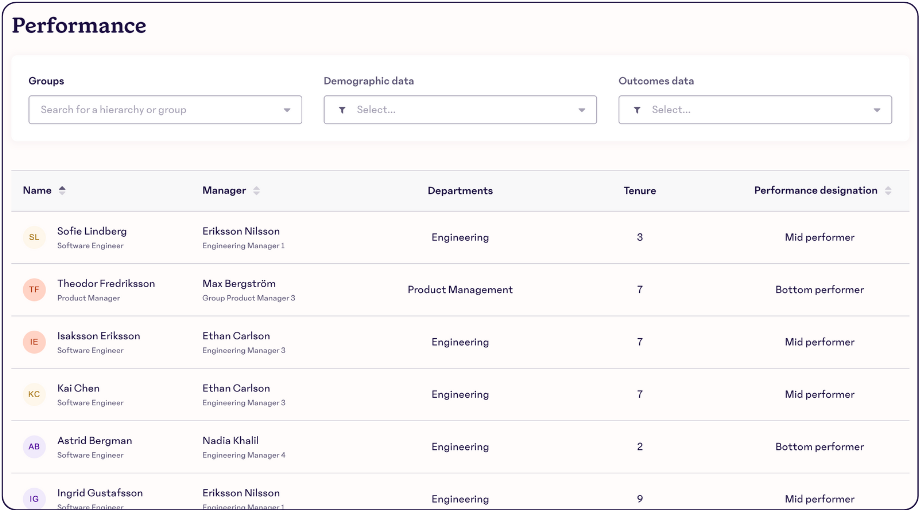
Task: Click Engineering in Sofie Lindberg's row
Action: (x=460, y=237)
